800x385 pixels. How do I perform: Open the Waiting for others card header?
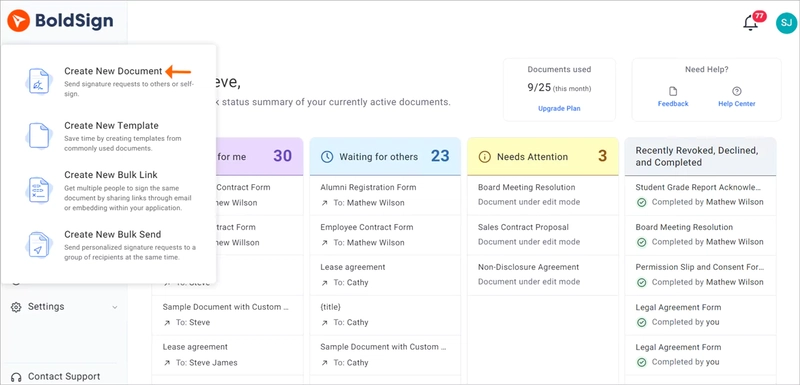(385, 157)
